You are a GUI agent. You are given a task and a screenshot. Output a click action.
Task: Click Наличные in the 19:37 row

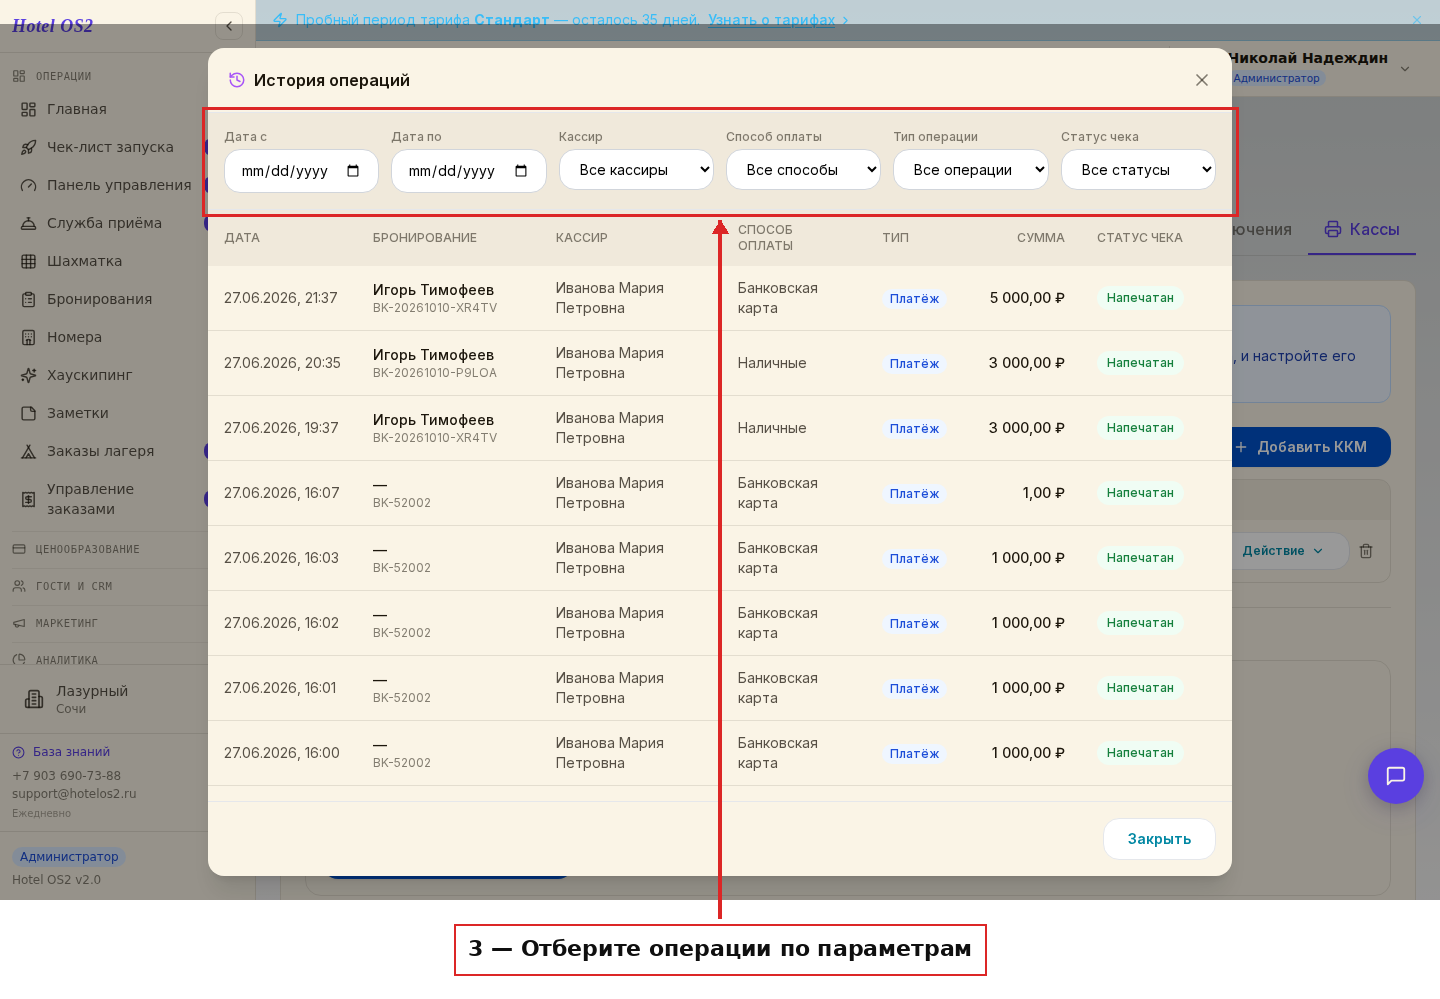click(x=772, y=428)
